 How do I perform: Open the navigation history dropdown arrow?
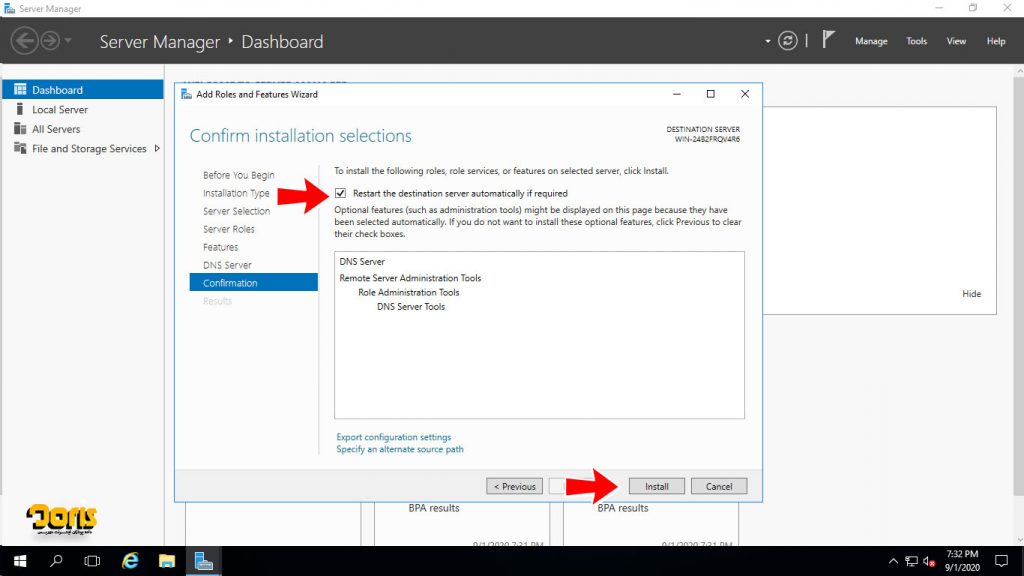click(x=68, y=41)
